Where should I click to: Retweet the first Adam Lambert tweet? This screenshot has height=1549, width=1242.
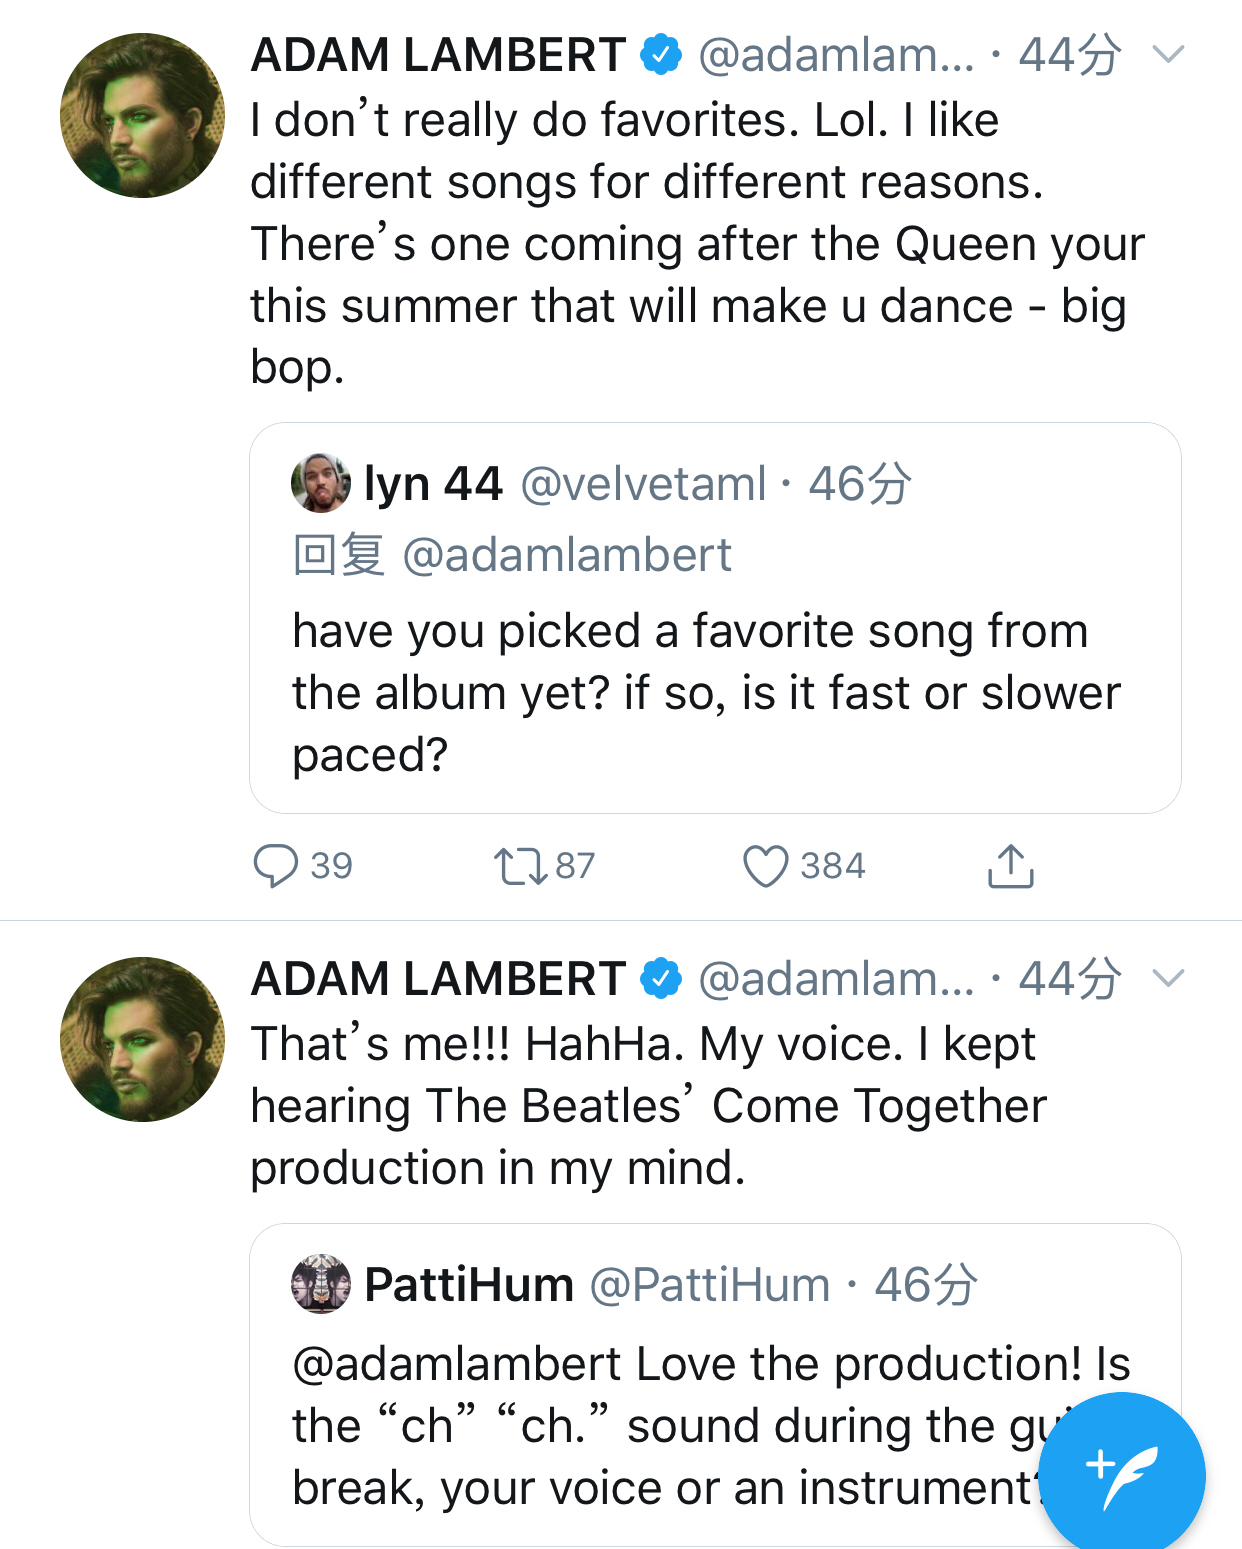tap(520, 866)
